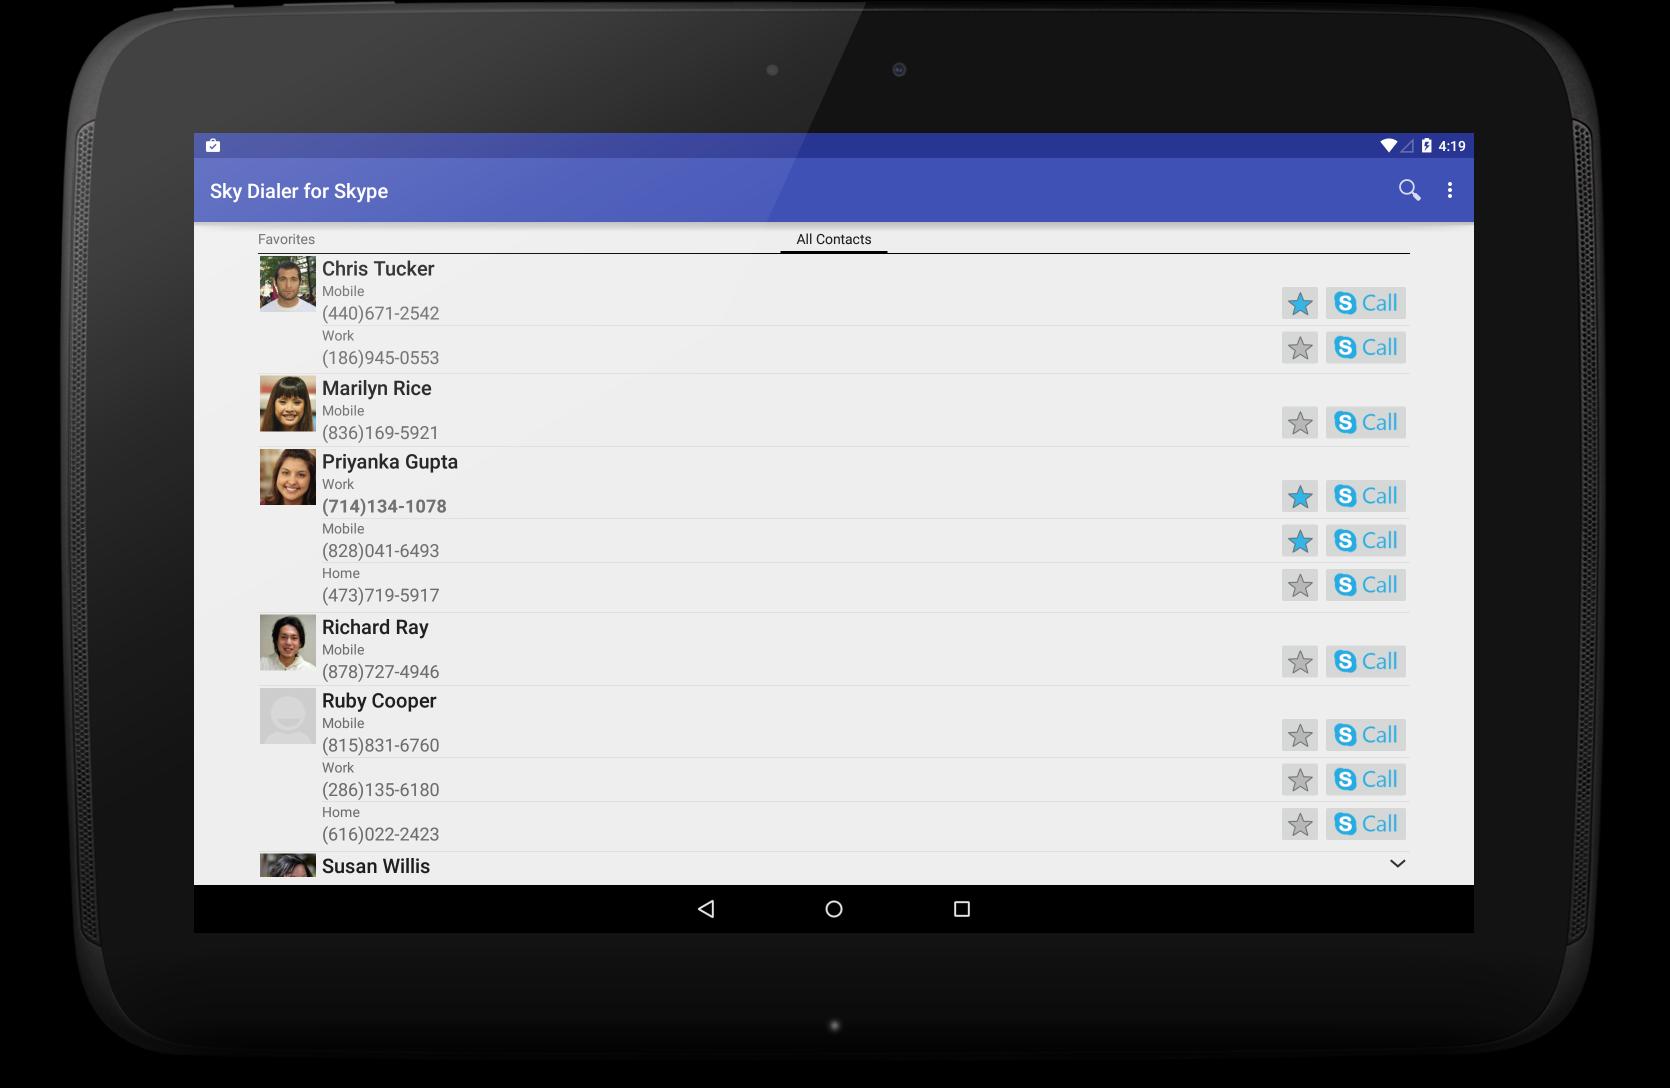Select the Priyanka Gupta name

click(390, 462)
